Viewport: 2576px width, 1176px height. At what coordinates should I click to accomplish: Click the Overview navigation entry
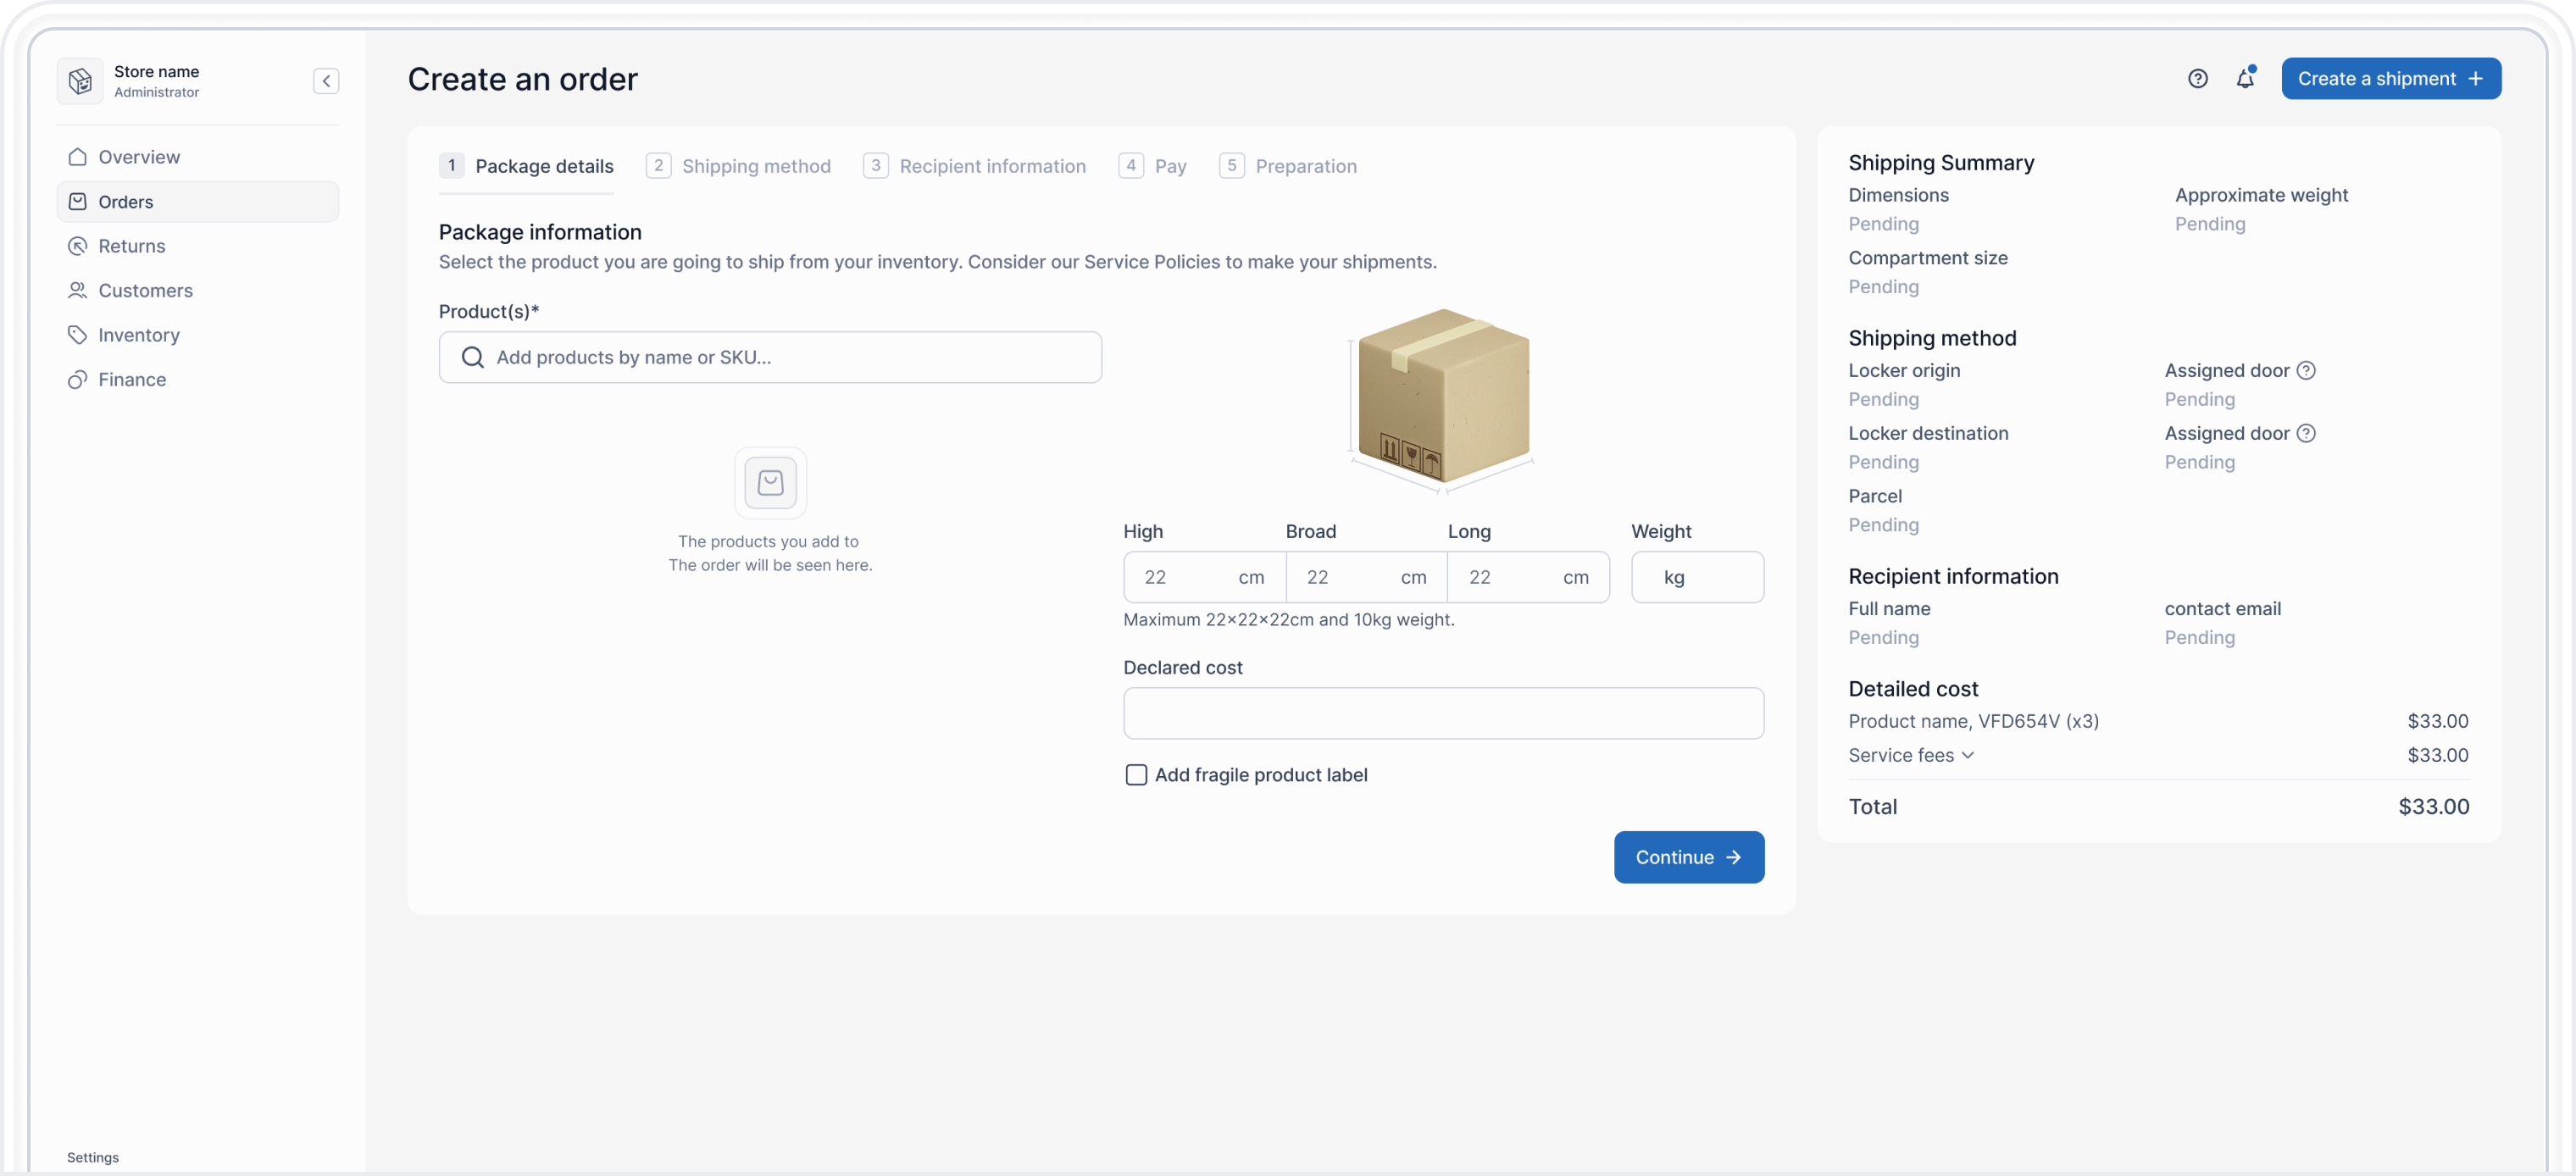coord(140,157)
